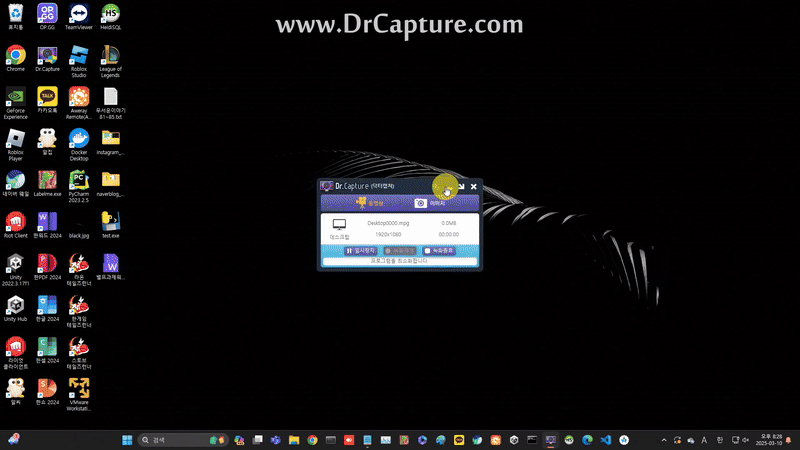Image resolution: width=800 pixels, height=450 pixels.
Task: Switch to the 동영상 video tab in Dr.Capture
Action: pyautogui.click(x=370, y=203)
